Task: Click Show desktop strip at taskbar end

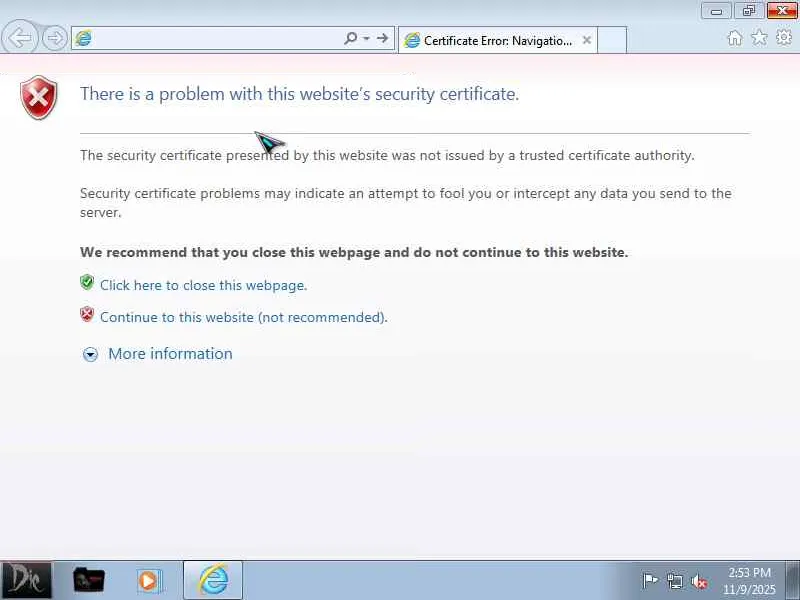Action: tap(793, 580)
